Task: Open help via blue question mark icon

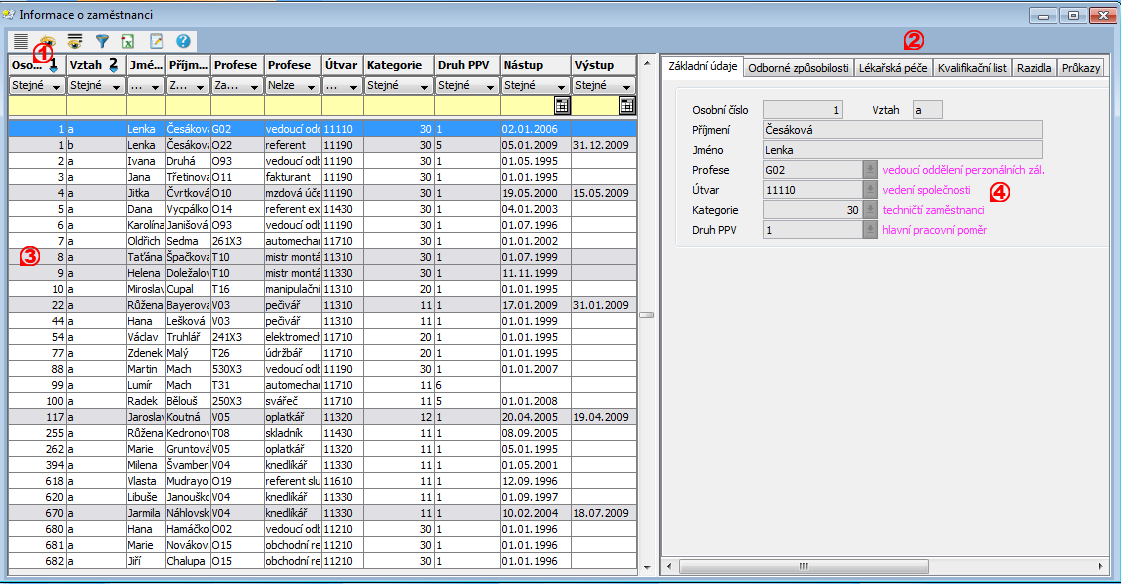Action: click(183, 41)
